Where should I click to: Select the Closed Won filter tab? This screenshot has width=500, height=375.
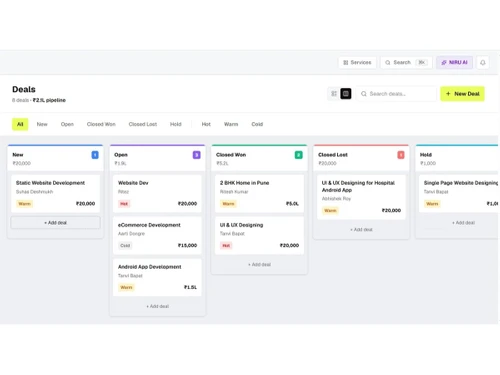(101, 124)
